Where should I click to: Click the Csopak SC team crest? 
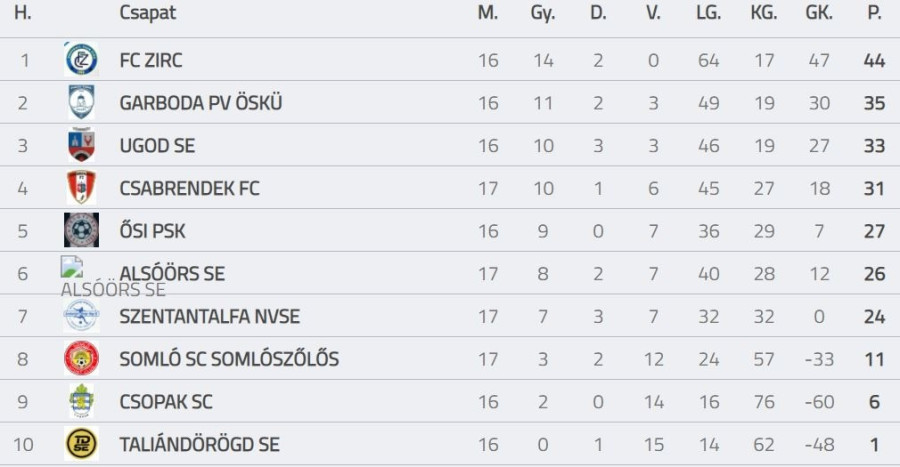coord(81,402)
